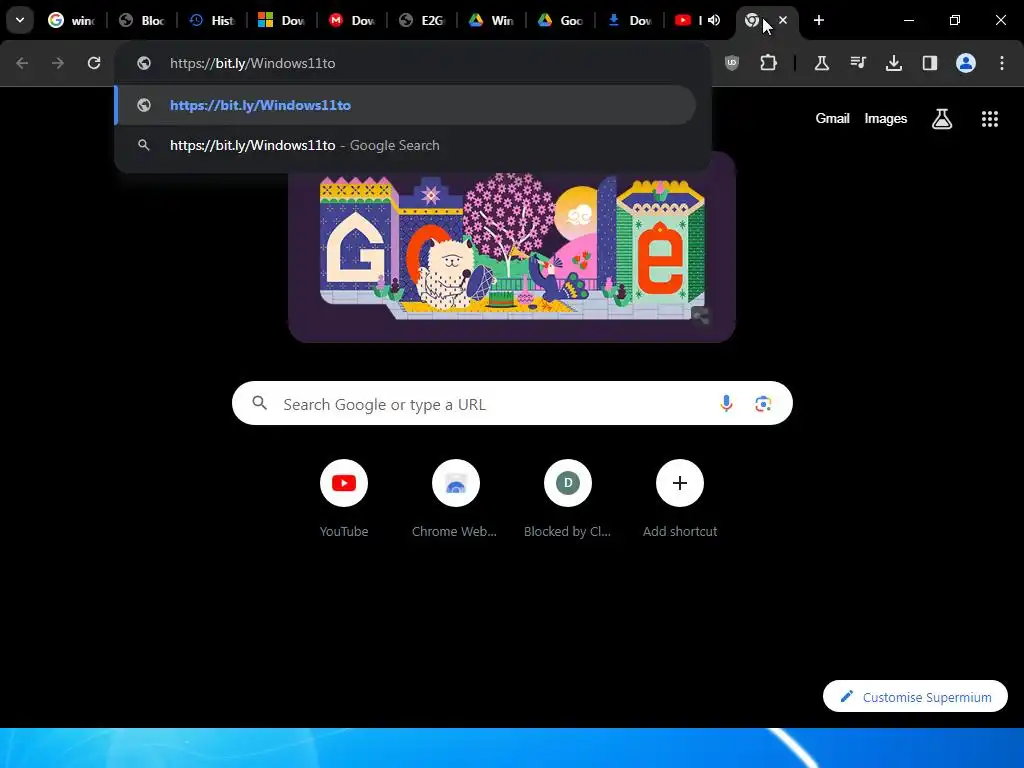Share the Google Doodle
This screenshot has width=1024, height=768.
point(700,317)
